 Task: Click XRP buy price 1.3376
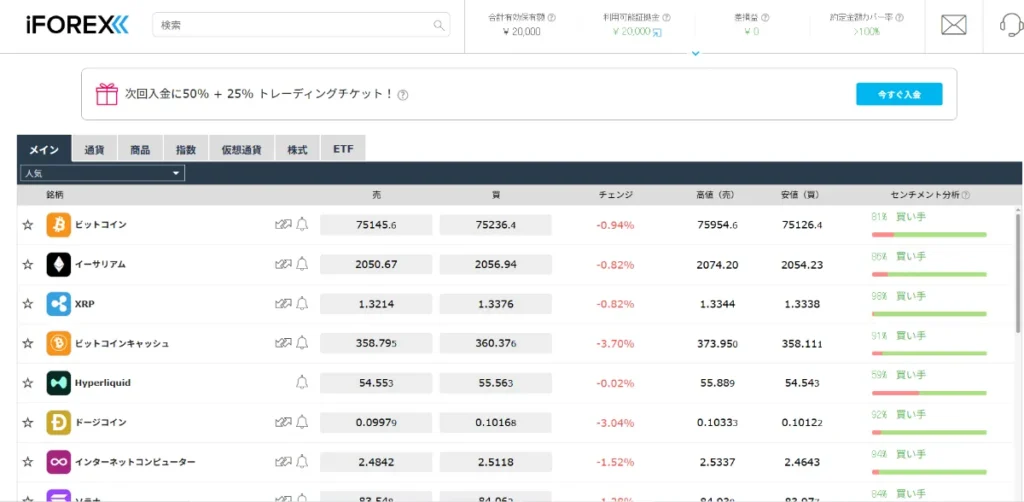tap(496, 304)
